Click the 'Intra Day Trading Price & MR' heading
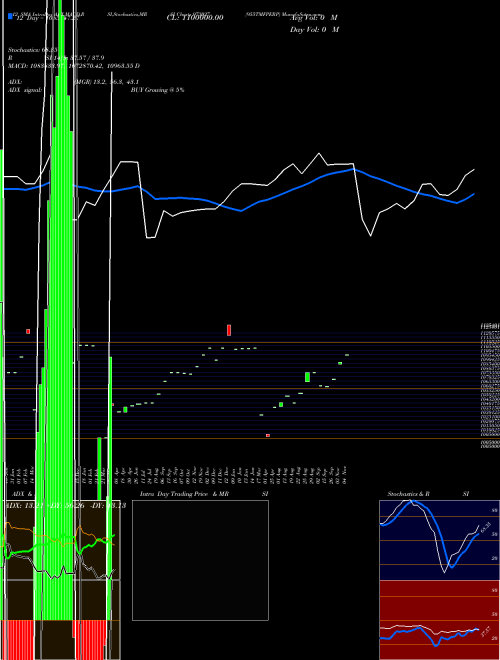This screenshot has width=500, height=660. pyautogui.click(x=184, y=494)
